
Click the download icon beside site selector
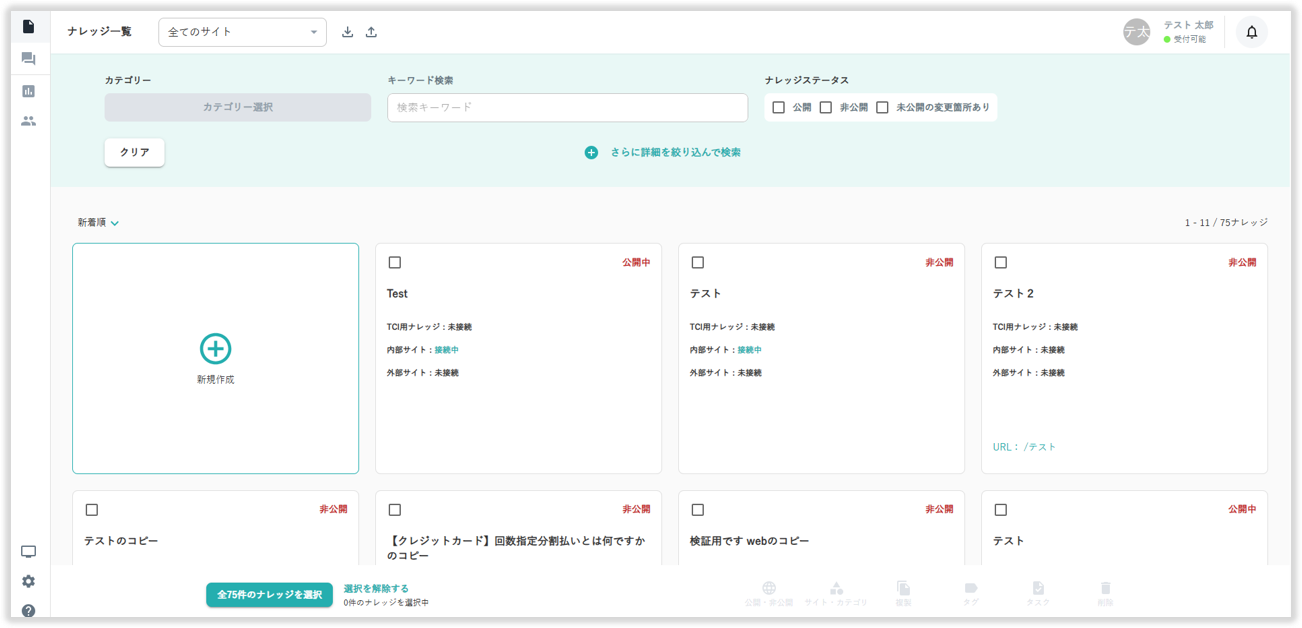pos(347,32)
